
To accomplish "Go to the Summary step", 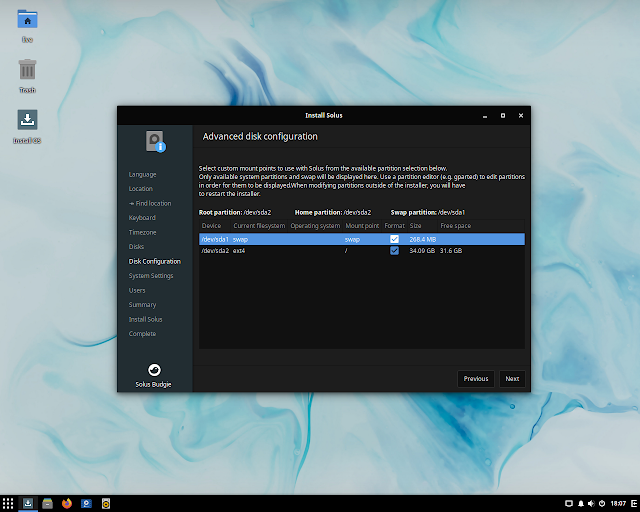I will click(142, 305).
